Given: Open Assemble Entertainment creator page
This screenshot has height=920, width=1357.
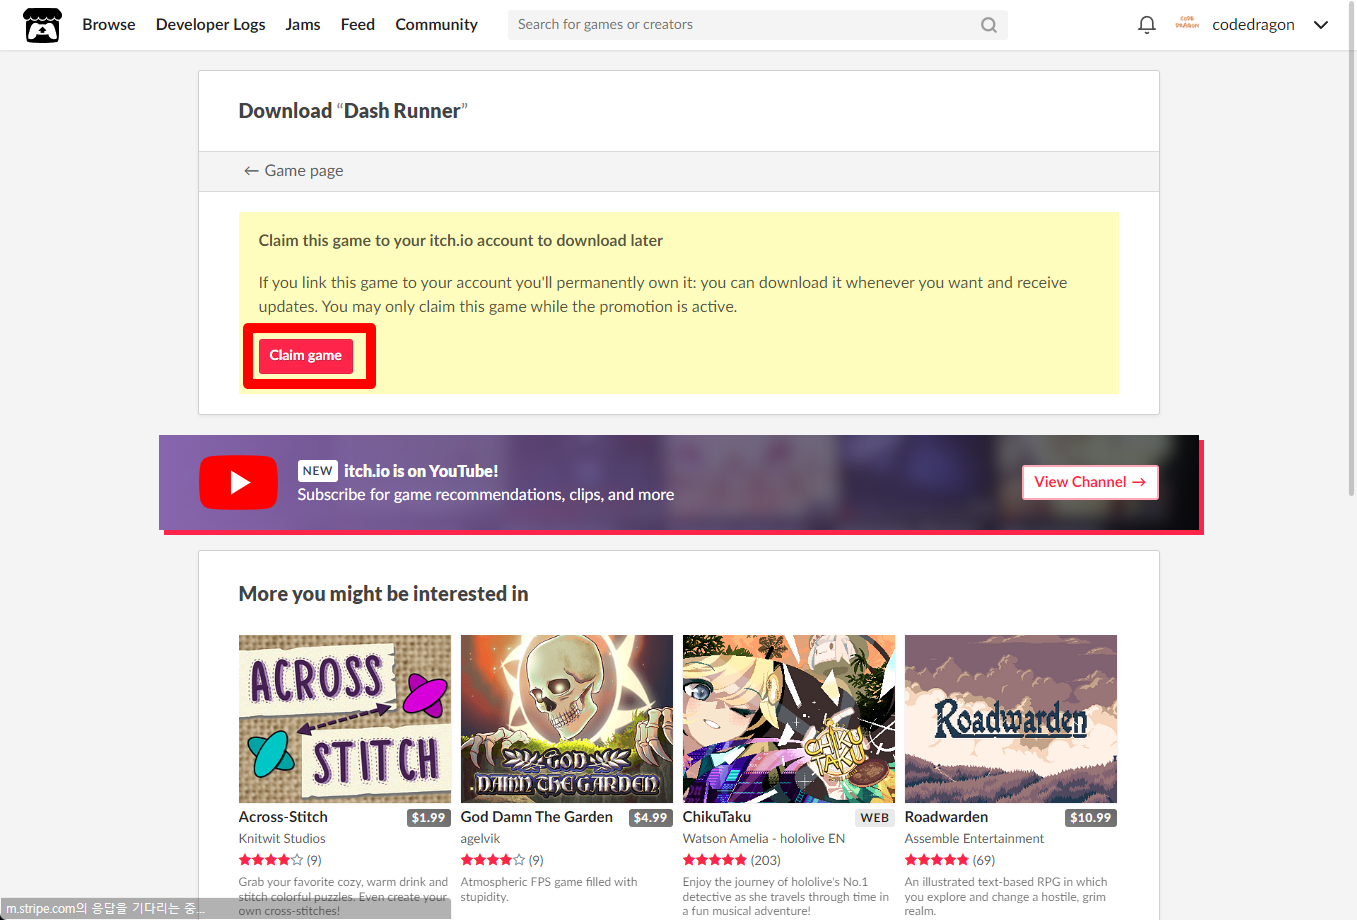Looking at the screenshot, I should pos(974,839).
